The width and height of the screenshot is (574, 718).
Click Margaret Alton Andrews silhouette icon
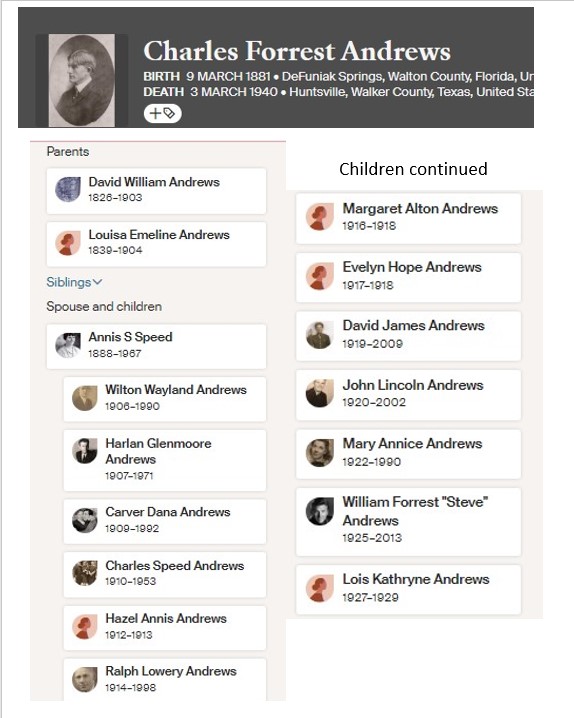pyautogui.click(x=319, y=217)
